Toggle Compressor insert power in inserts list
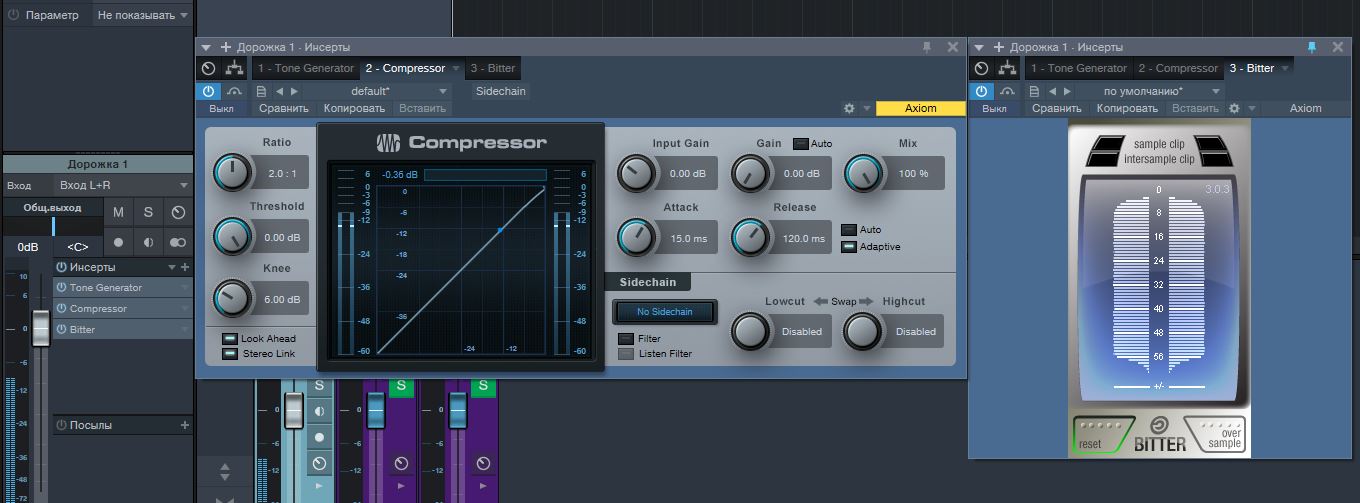 pyautogui.click(x=62, y=309)
